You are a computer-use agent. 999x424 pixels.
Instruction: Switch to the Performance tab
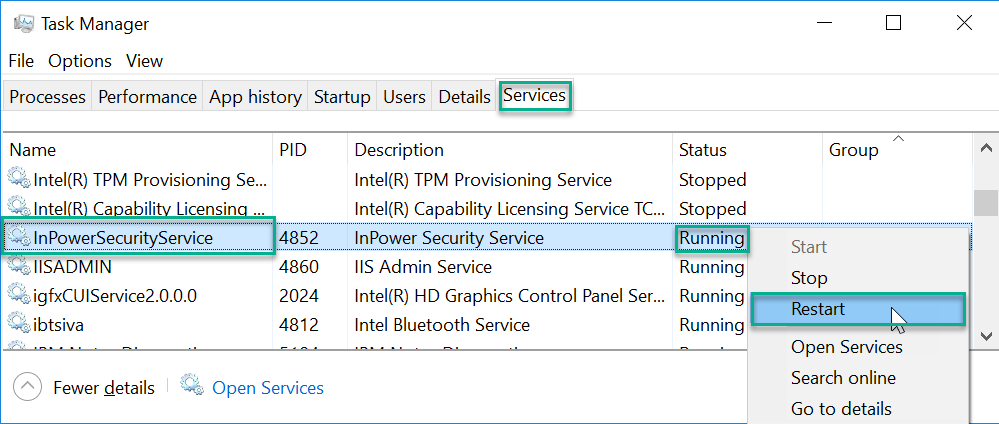tap(147, 97)
